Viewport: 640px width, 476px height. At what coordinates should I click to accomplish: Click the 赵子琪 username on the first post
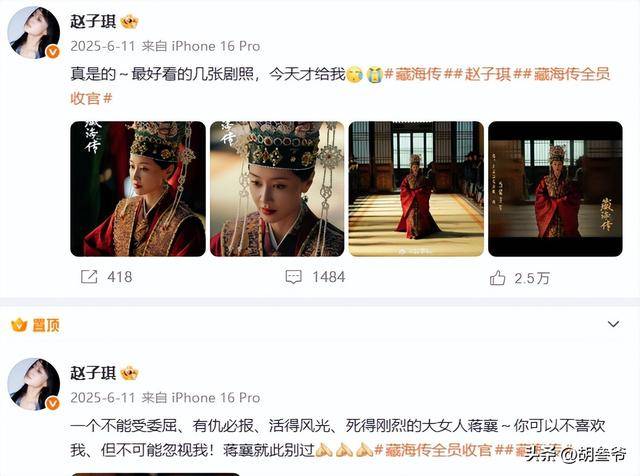[x=93, y=21]
